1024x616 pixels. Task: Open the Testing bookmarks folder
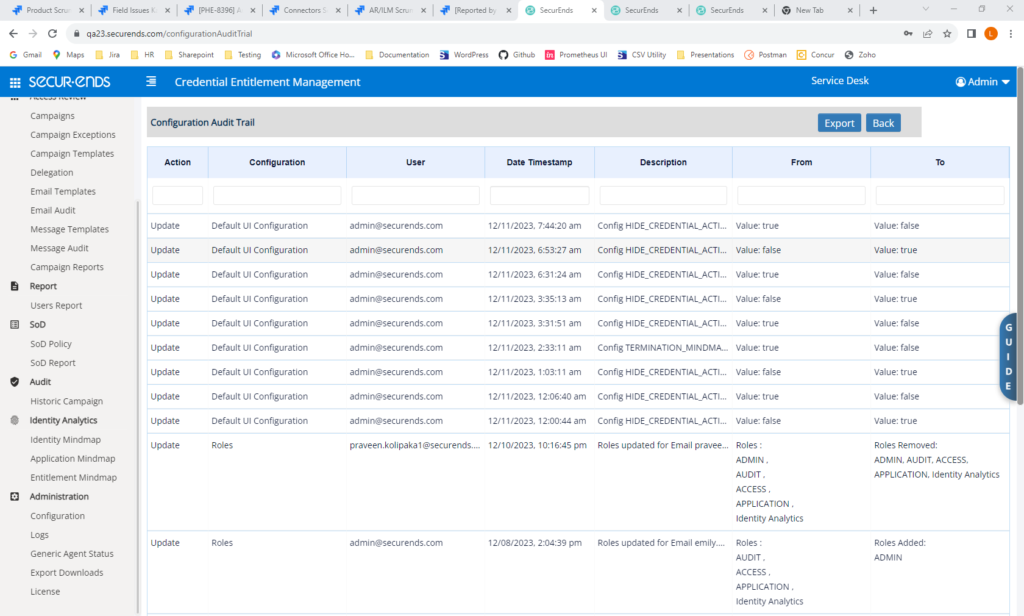point(242,55)
